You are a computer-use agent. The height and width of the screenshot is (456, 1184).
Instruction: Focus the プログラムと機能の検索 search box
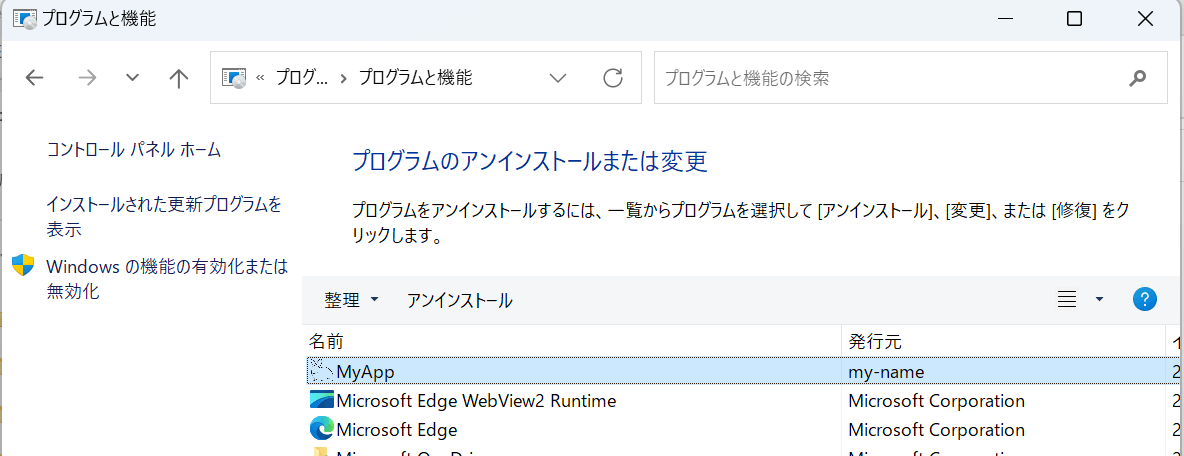[x=911, y=77]
